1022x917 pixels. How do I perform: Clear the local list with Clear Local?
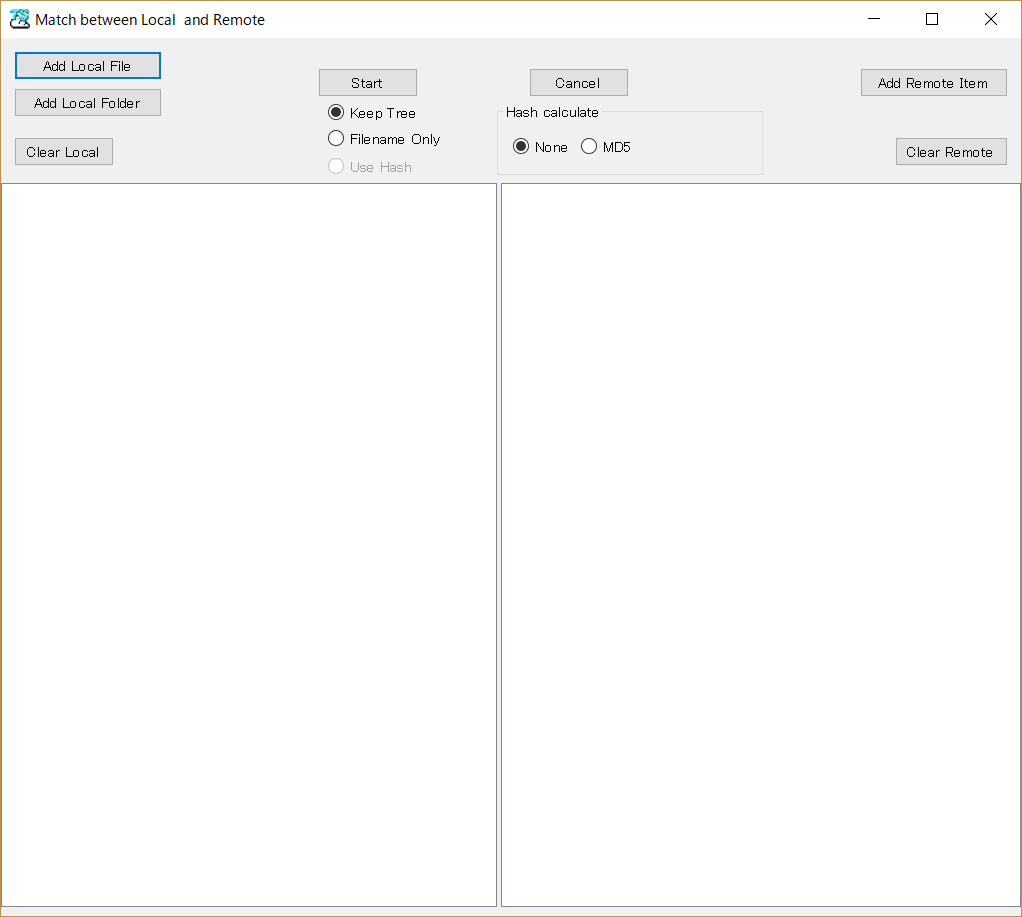click(63, 152)
